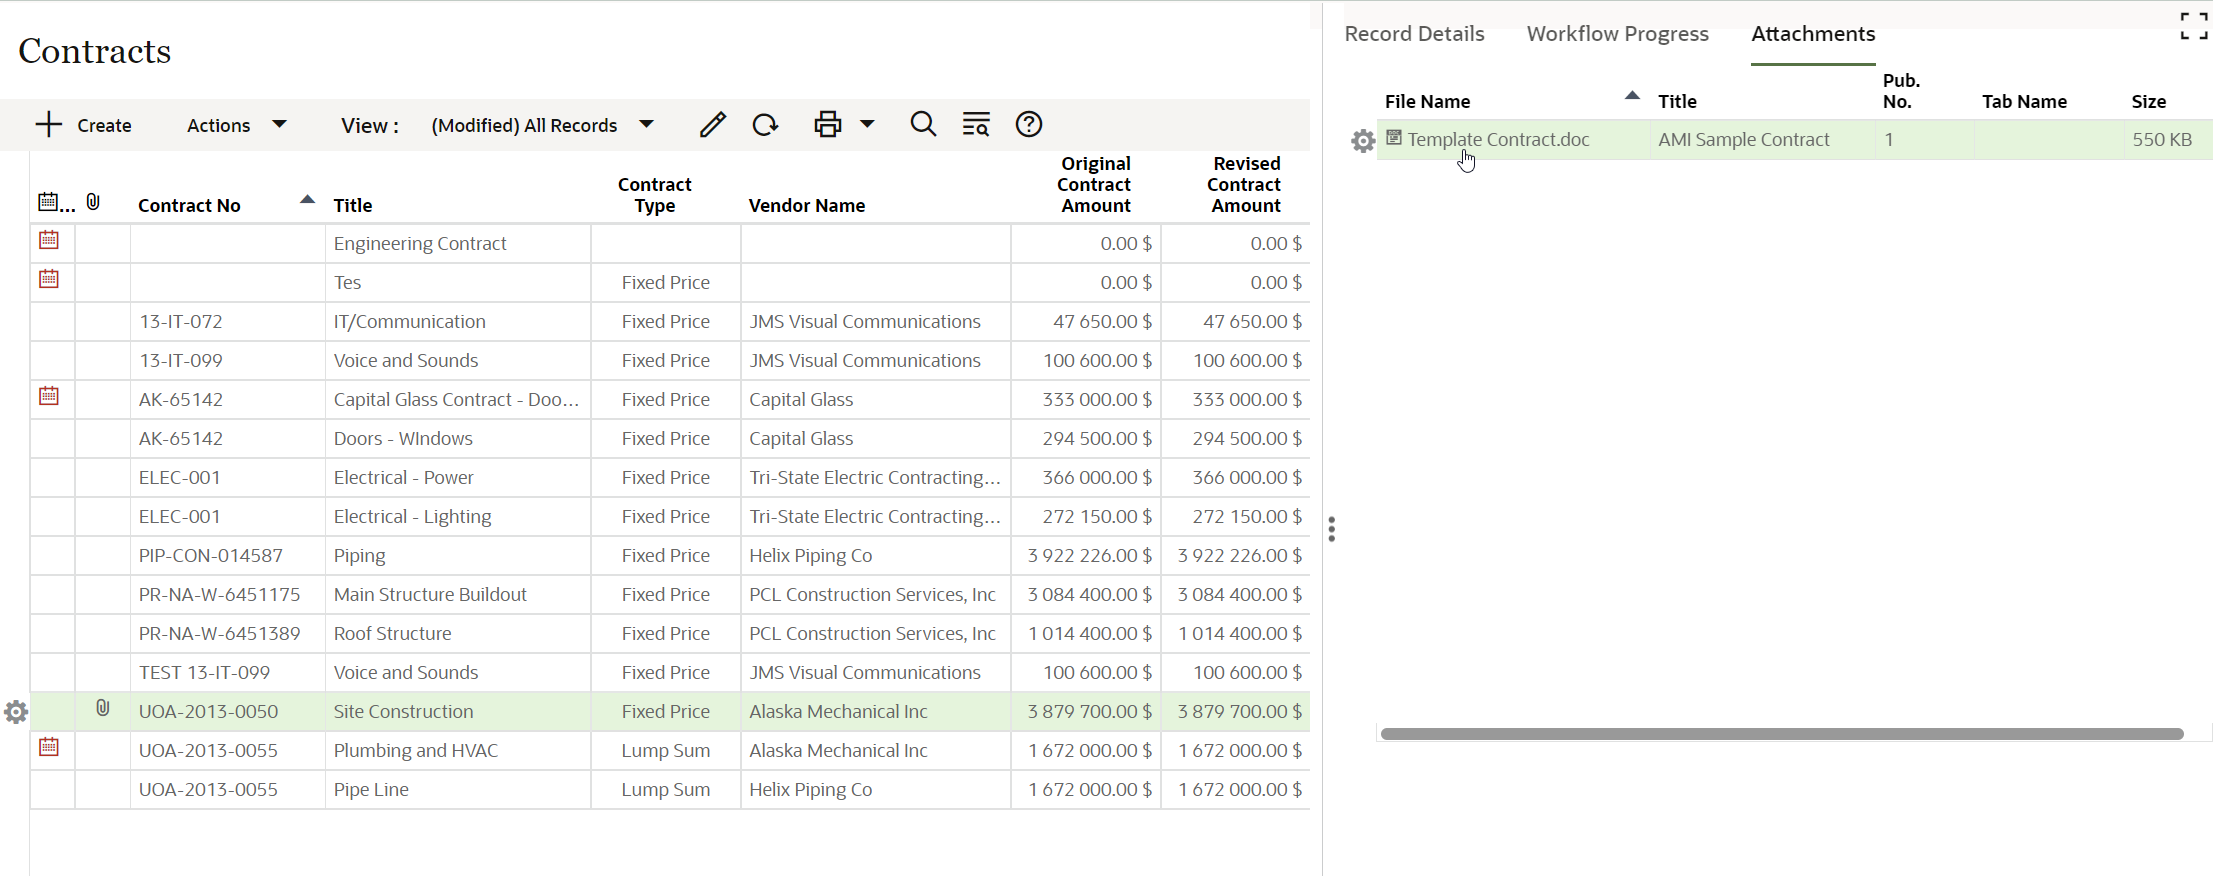Open the Actions dropdown menu
This screenshot has width=2213, height=876.
[x=236, y=125]
